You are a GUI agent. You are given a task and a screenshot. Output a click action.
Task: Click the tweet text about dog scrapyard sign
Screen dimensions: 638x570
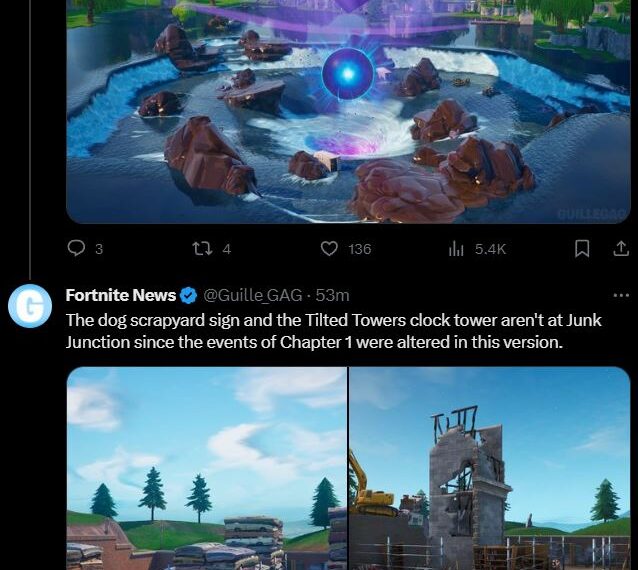(x=334, y=331)
